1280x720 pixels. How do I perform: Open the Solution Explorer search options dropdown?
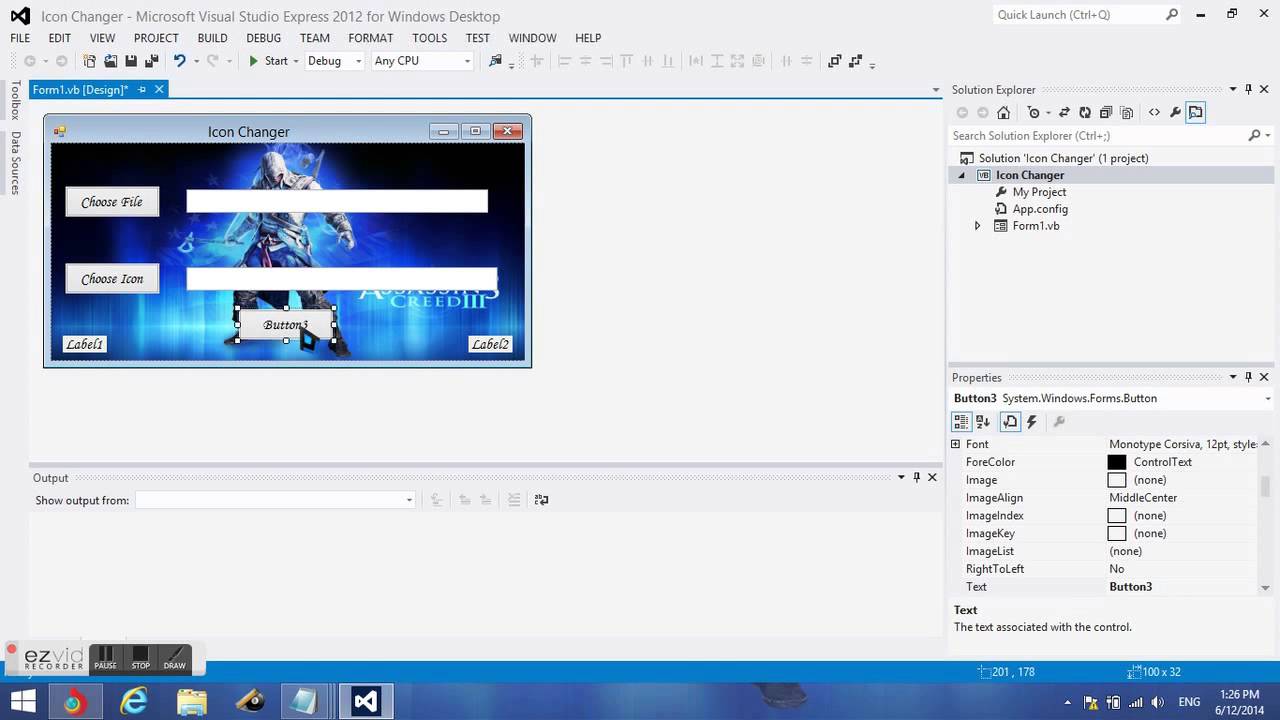1266,136
